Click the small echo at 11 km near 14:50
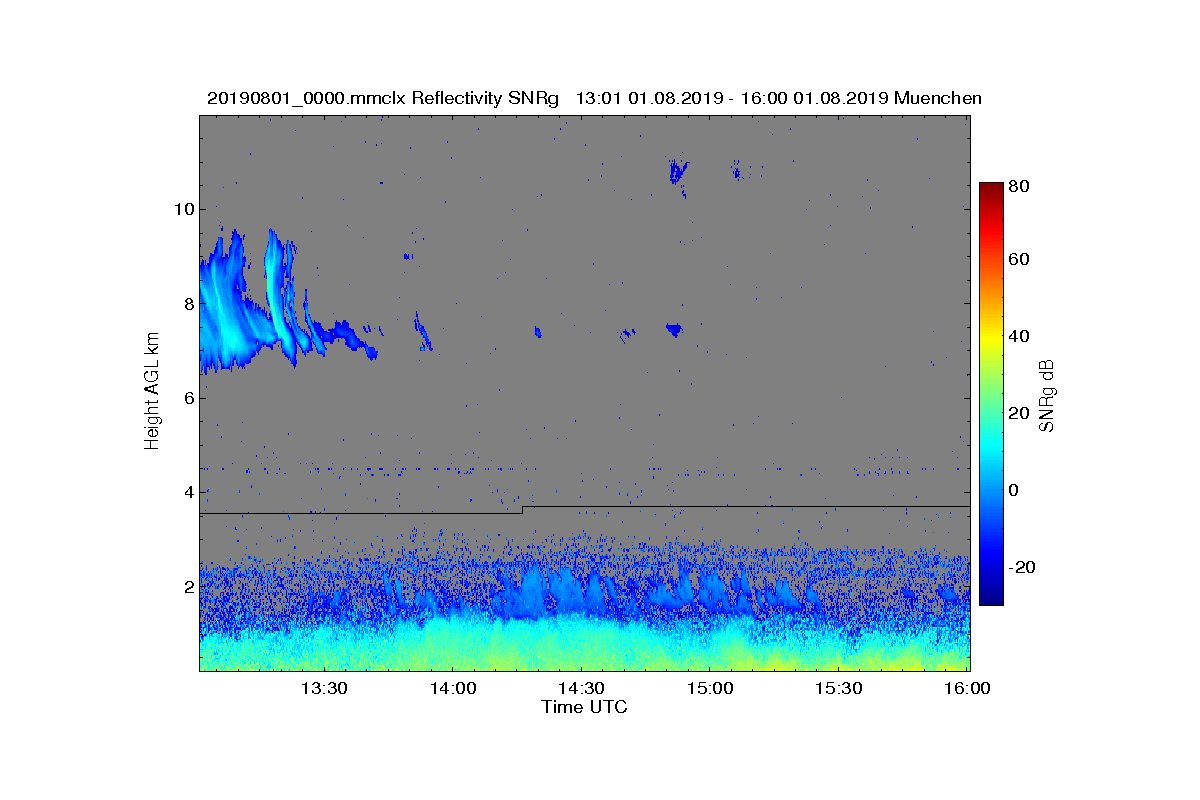This screenshot has height=800, width=1200. coord(679,173)
